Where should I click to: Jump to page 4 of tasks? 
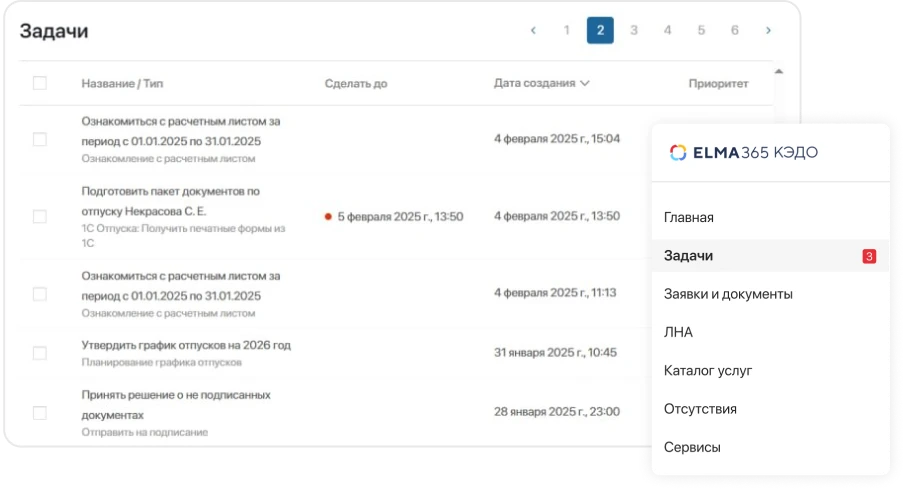coord(667,30)
